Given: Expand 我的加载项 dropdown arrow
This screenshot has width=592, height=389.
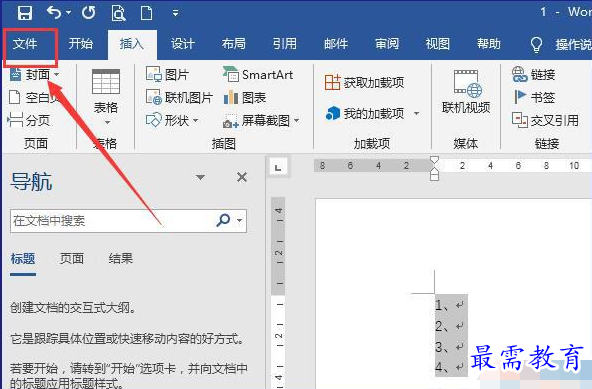Looking at the screenshot, I should 416,113.
